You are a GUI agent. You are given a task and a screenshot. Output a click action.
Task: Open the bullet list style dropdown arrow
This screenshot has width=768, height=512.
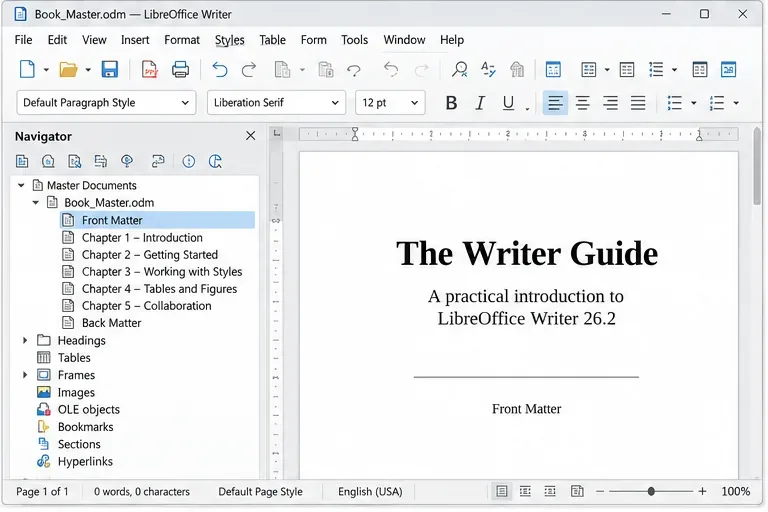[694, 103]
